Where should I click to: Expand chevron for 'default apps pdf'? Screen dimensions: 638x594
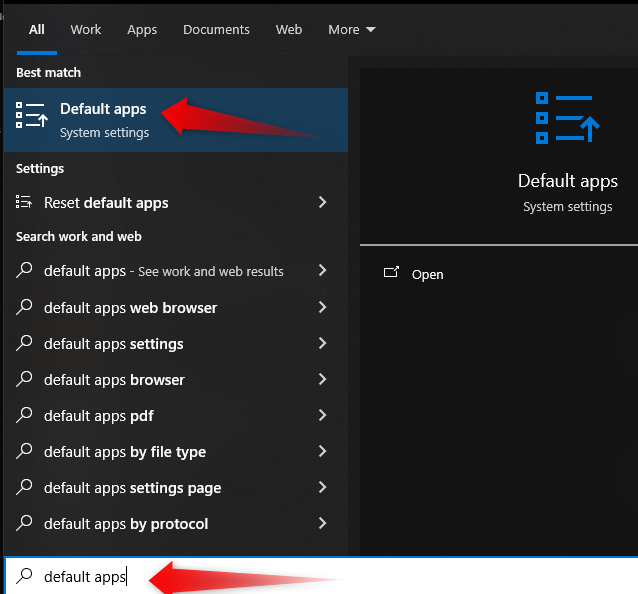click(322, 415)
